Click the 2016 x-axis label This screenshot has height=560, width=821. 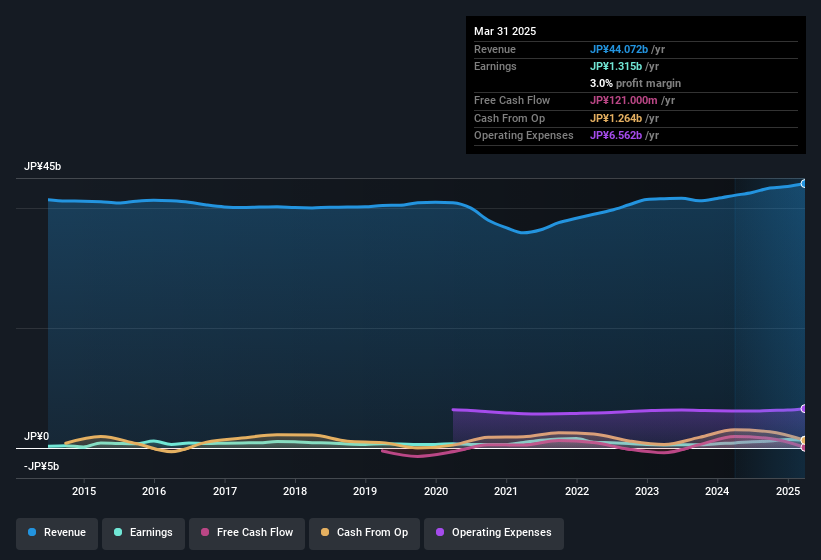tap(154, 491)
